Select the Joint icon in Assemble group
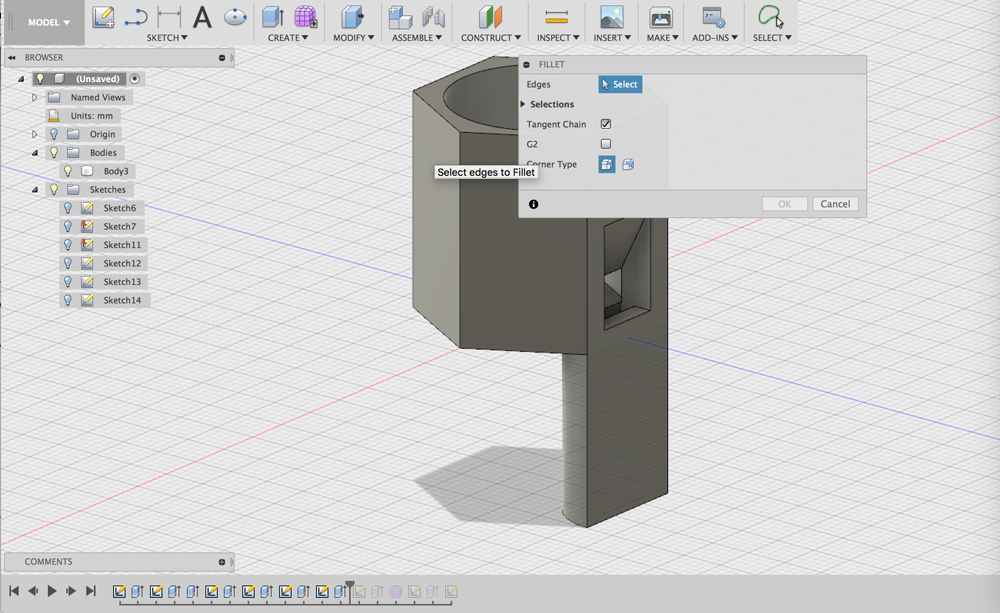 [x=433, y=17]
